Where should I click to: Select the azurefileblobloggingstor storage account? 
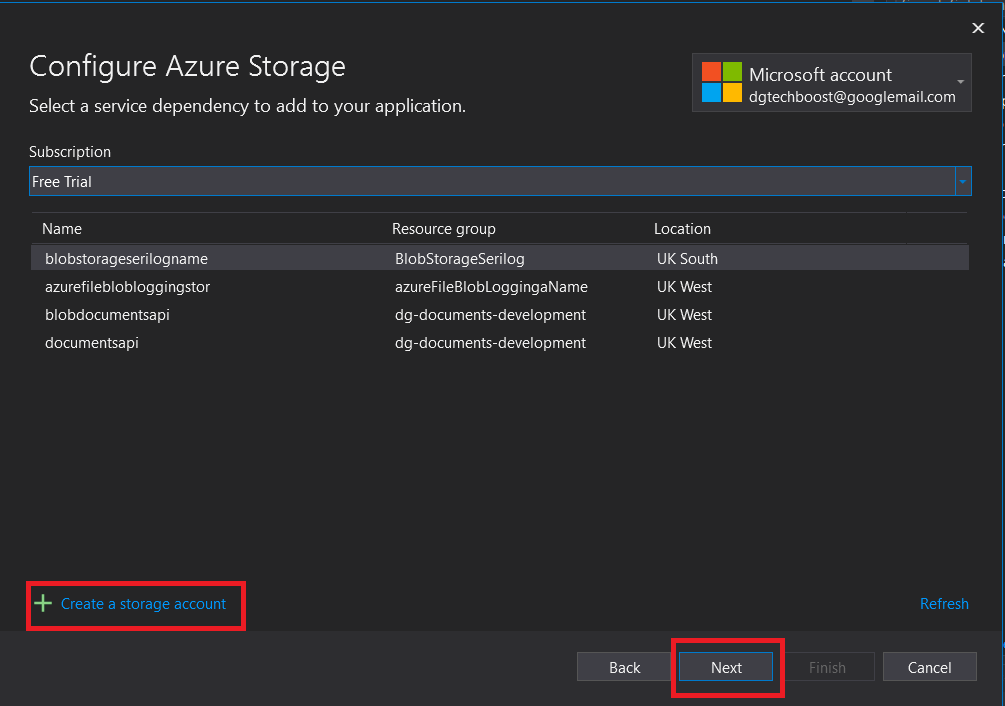(x=127, y=287)
